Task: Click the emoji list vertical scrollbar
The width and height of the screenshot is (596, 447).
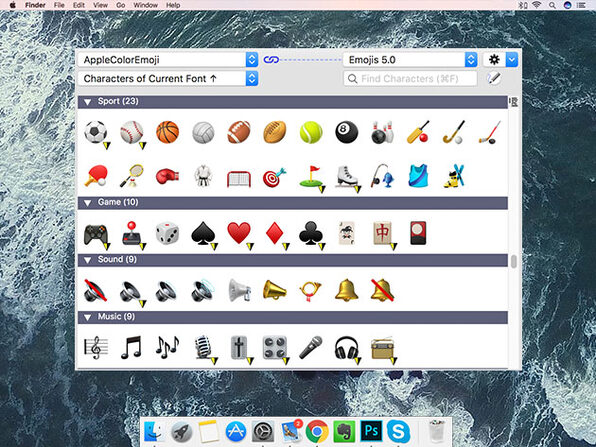Action: 514,262
